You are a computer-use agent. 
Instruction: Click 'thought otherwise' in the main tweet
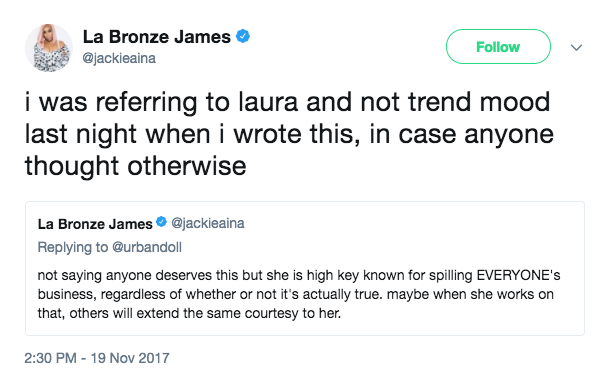tap(135, 166)
